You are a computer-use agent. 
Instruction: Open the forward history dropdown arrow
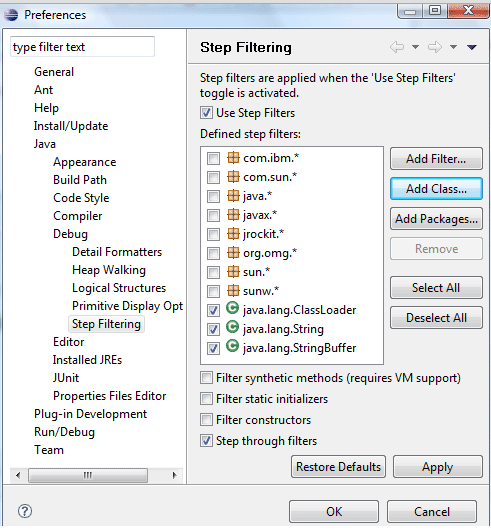[453, 47]
